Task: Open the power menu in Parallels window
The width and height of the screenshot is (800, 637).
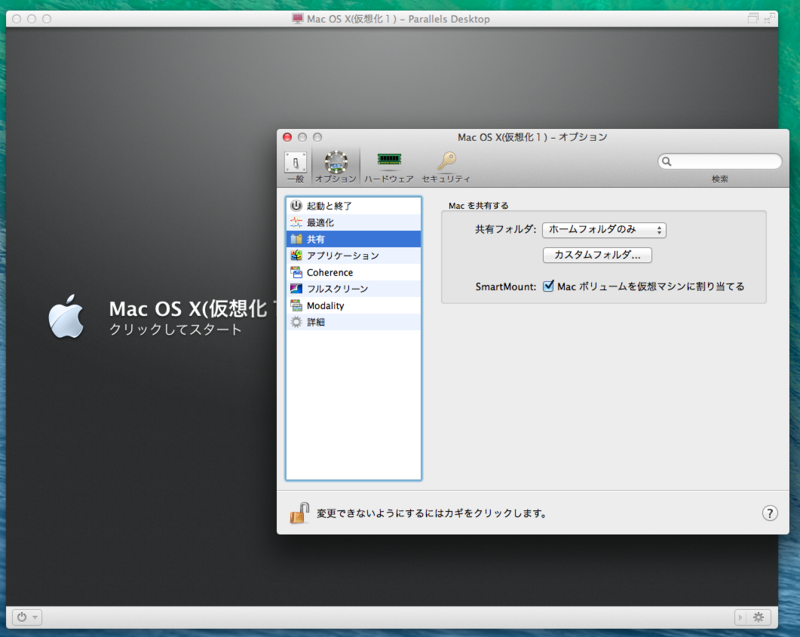Action: click(27, 617)
